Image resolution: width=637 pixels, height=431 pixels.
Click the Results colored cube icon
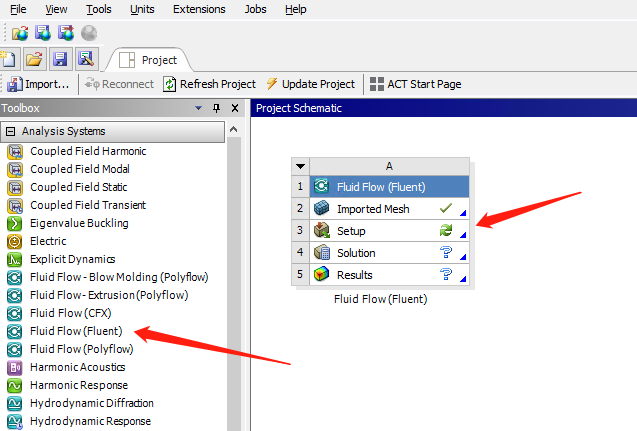(x=321, y=274)
